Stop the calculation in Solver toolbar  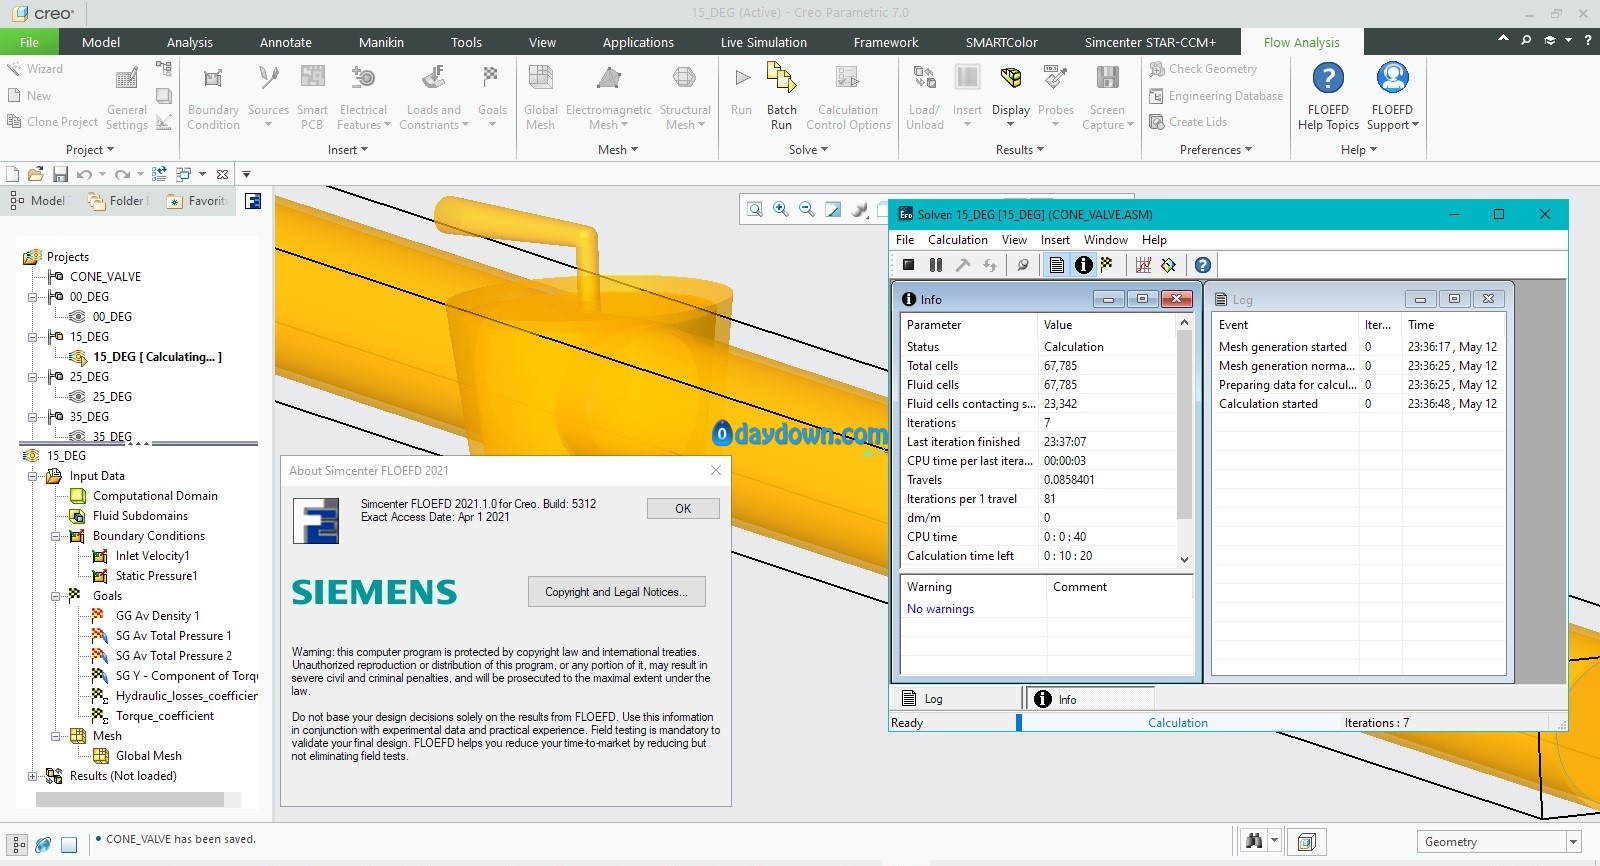(908, 265)
